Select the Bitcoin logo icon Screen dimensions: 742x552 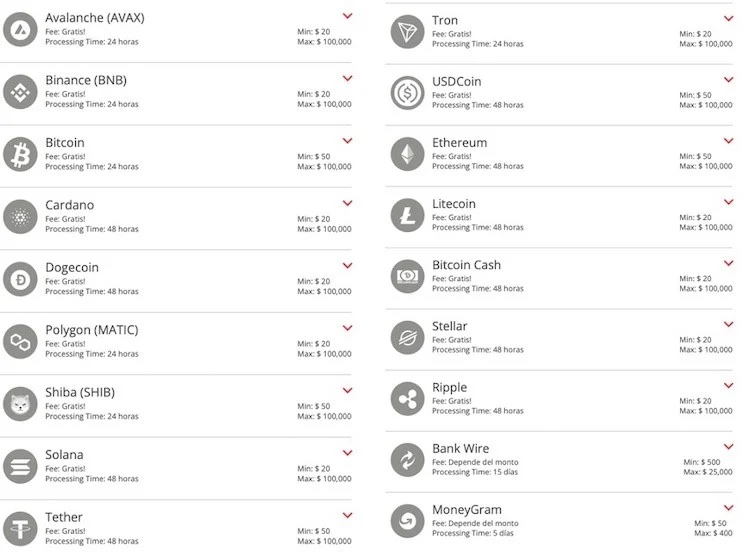click(20, 154)
